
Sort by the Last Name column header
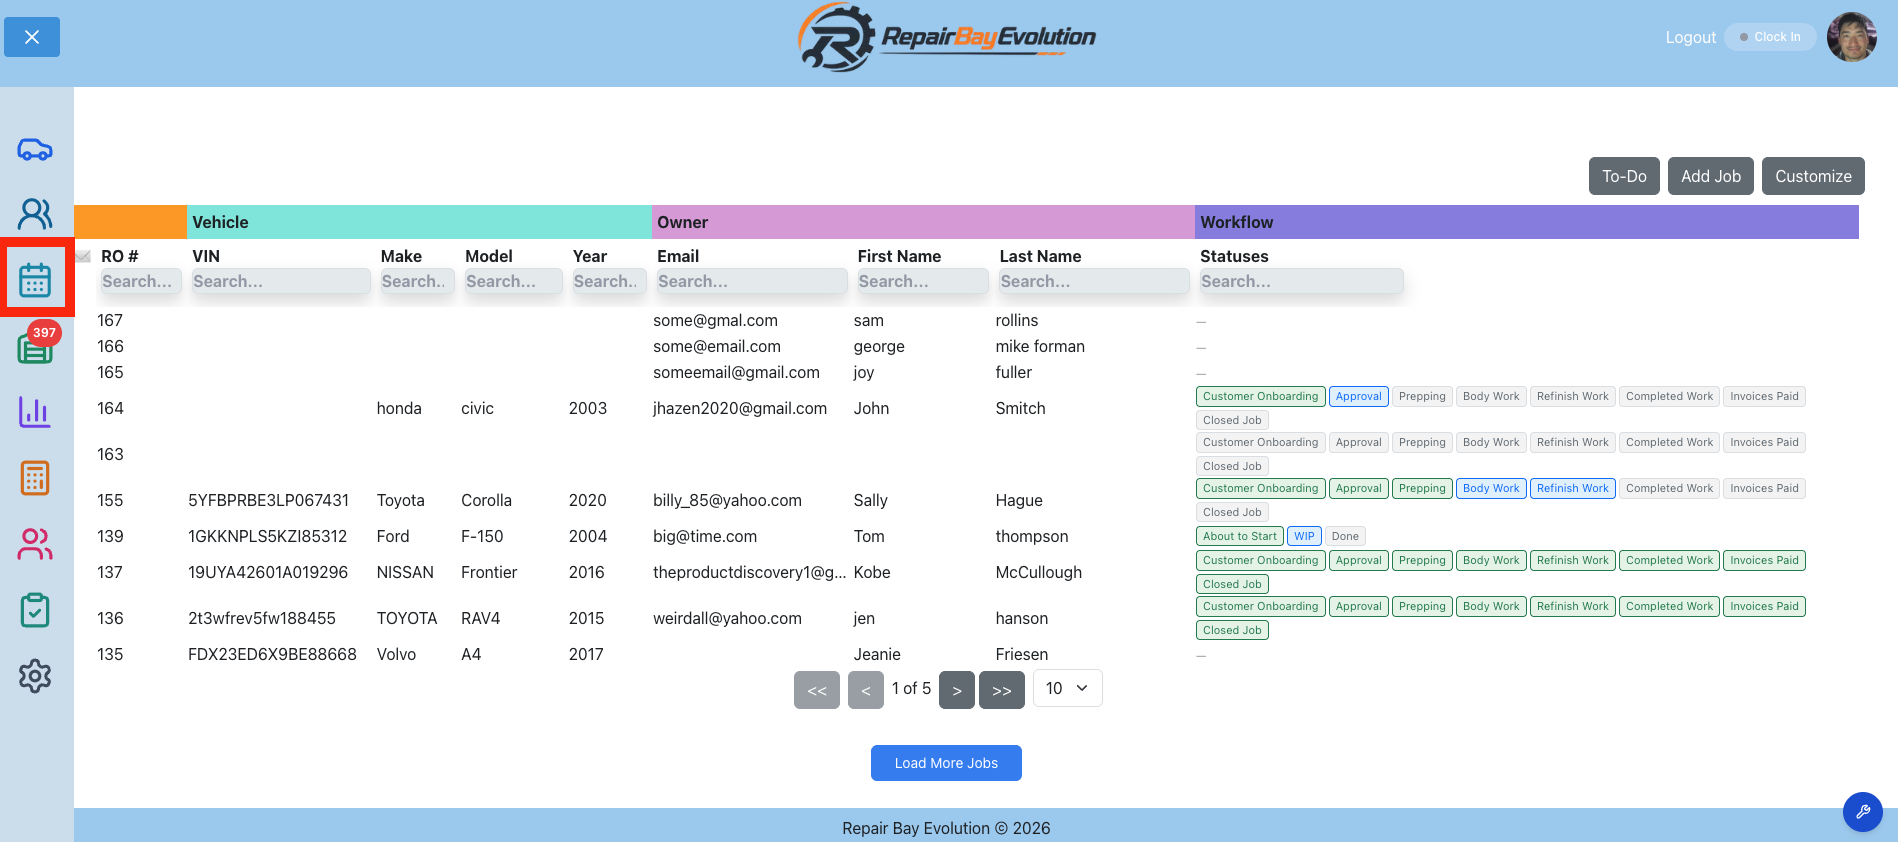1040,256
